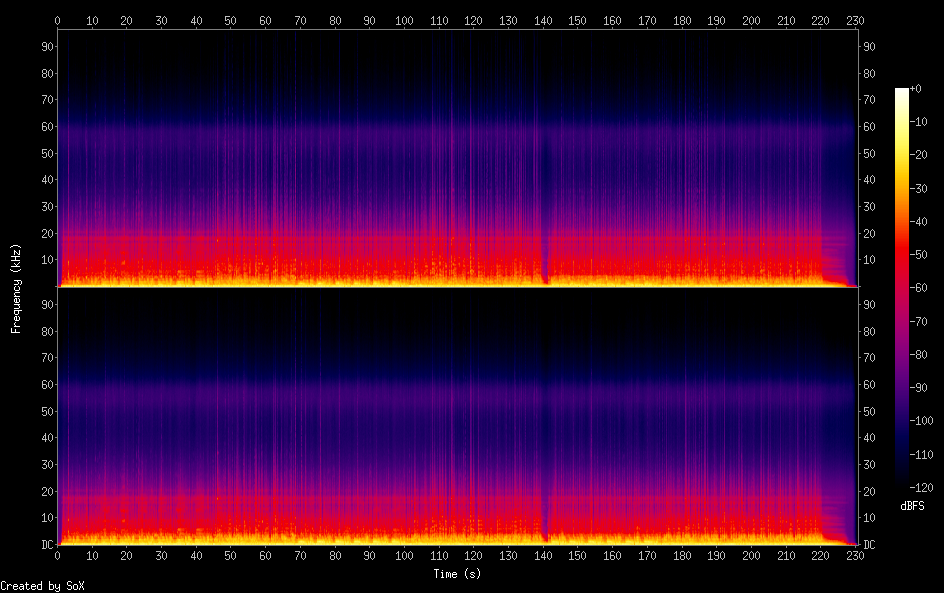This screenshot has height=593, width=944.
Task: Click the "DC" label right of the lower channel
Action: coord(869,545)
